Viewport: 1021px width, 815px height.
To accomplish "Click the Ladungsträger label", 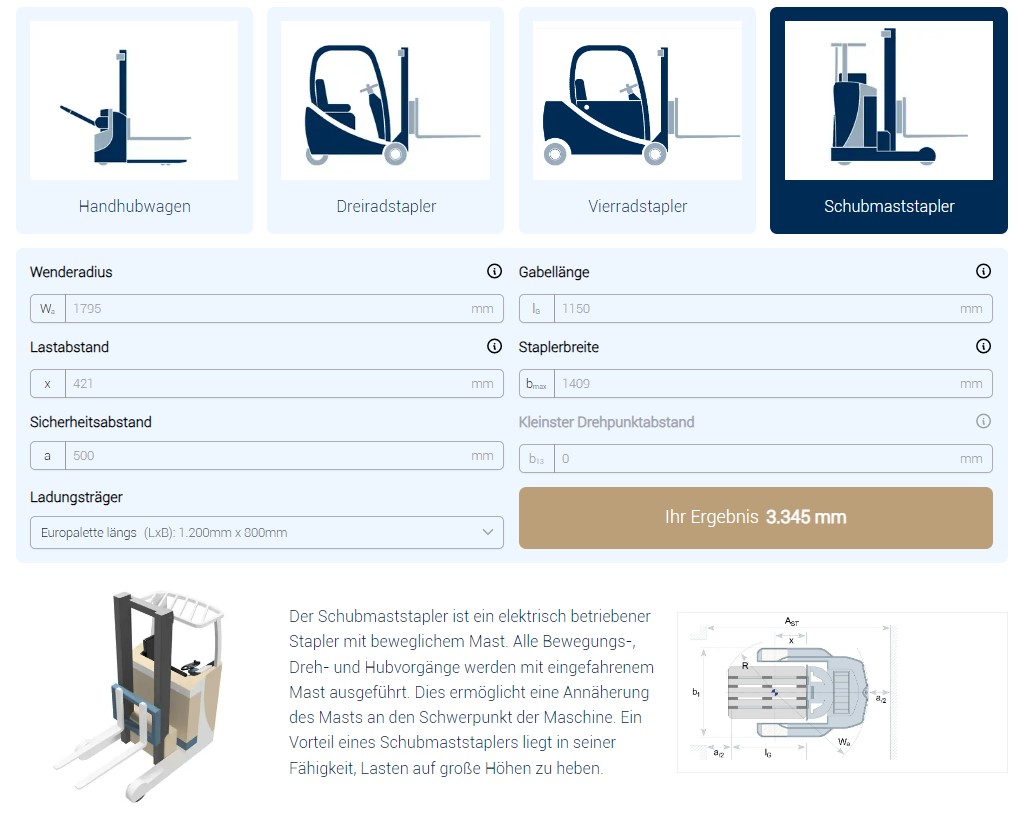I will [x=76, y=497].
